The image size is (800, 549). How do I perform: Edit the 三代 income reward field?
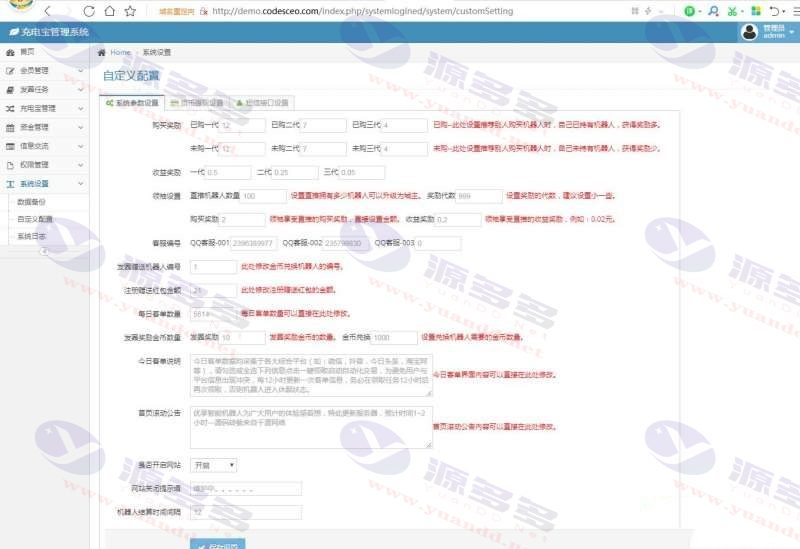point(362,173)
